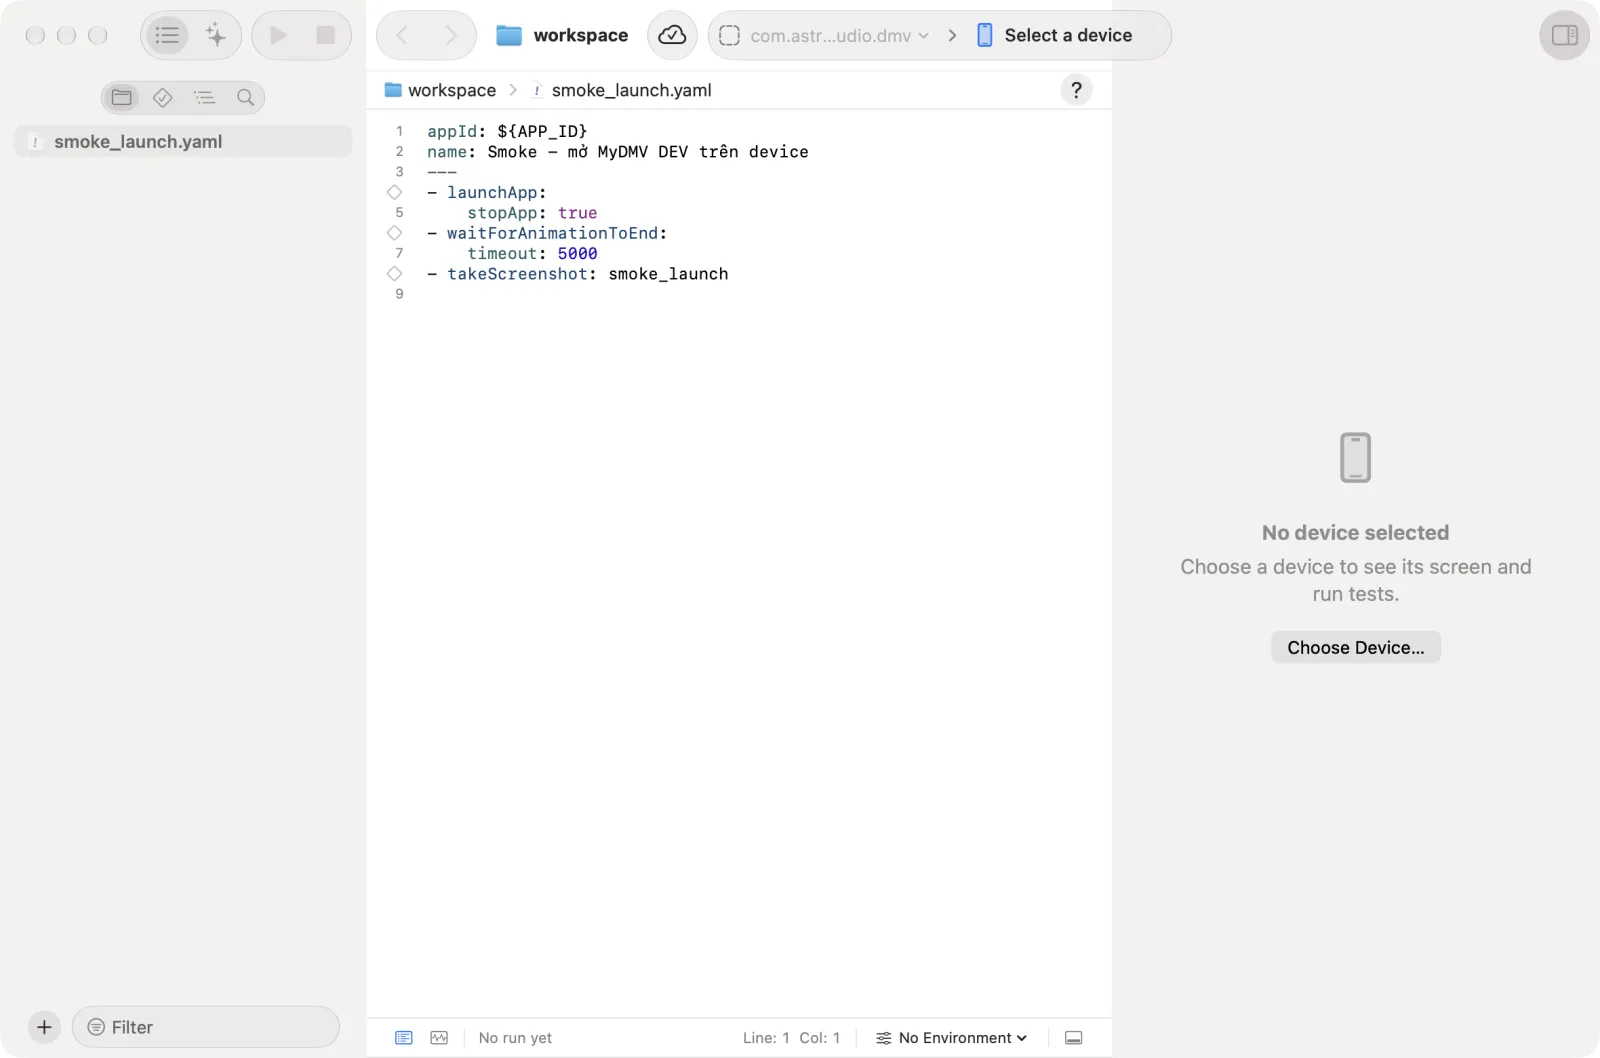Image resolution: width=1600 pixels, height=1058 pixels.
Task: Toggle the right inspector panel icon
Action: [1564, 36]
